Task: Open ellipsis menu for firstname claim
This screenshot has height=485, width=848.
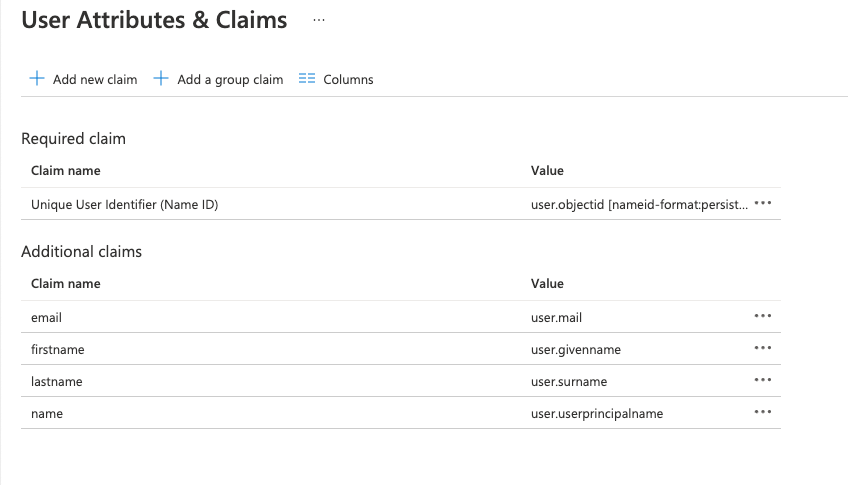Action: [763, 348]
